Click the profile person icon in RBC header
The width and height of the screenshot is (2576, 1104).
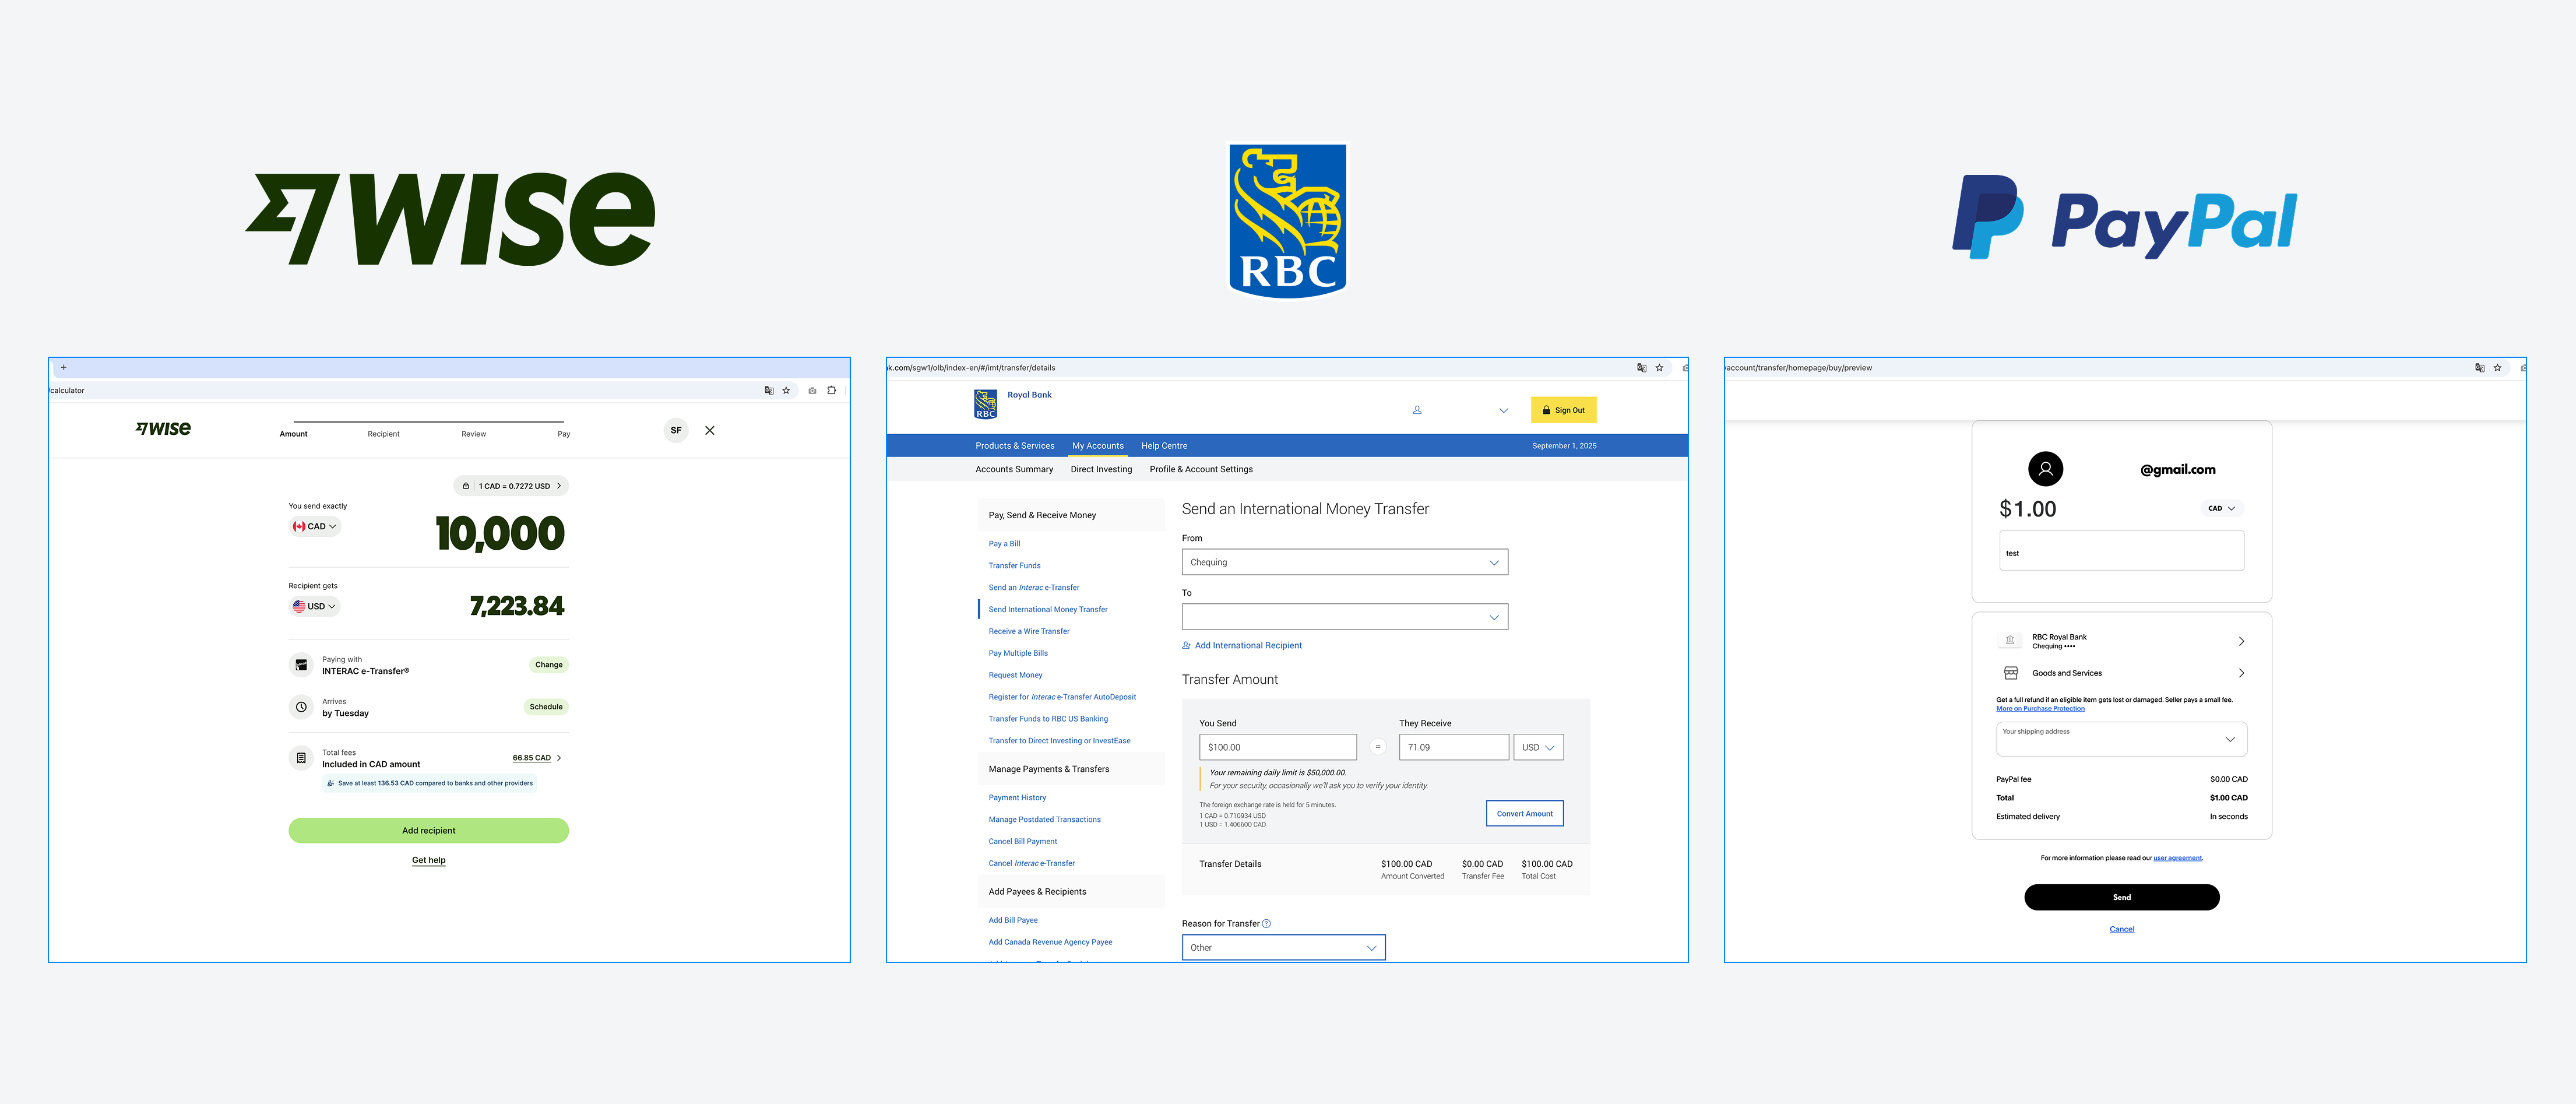tap(1417, 410)
